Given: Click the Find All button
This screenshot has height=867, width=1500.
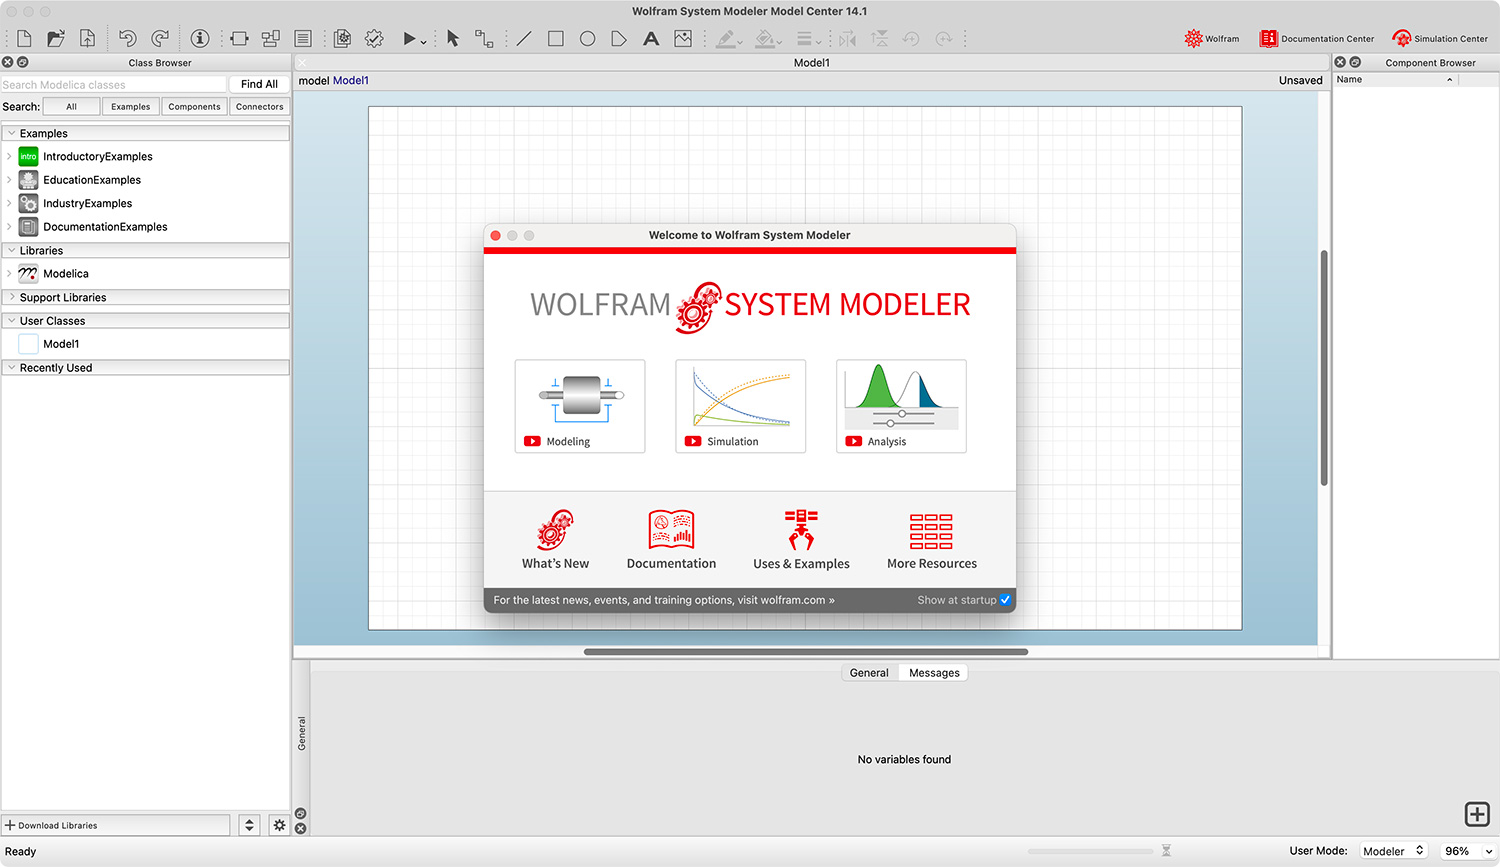Looking at the screenshot, I should click(x=258, y=83).
